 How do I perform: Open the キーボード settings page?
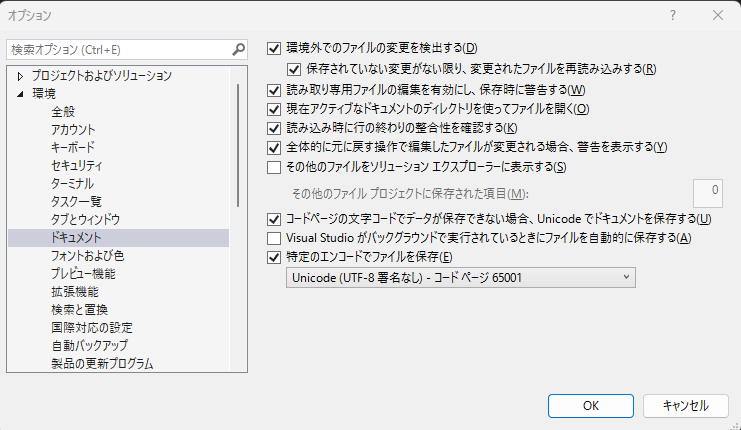pos(73,148)
